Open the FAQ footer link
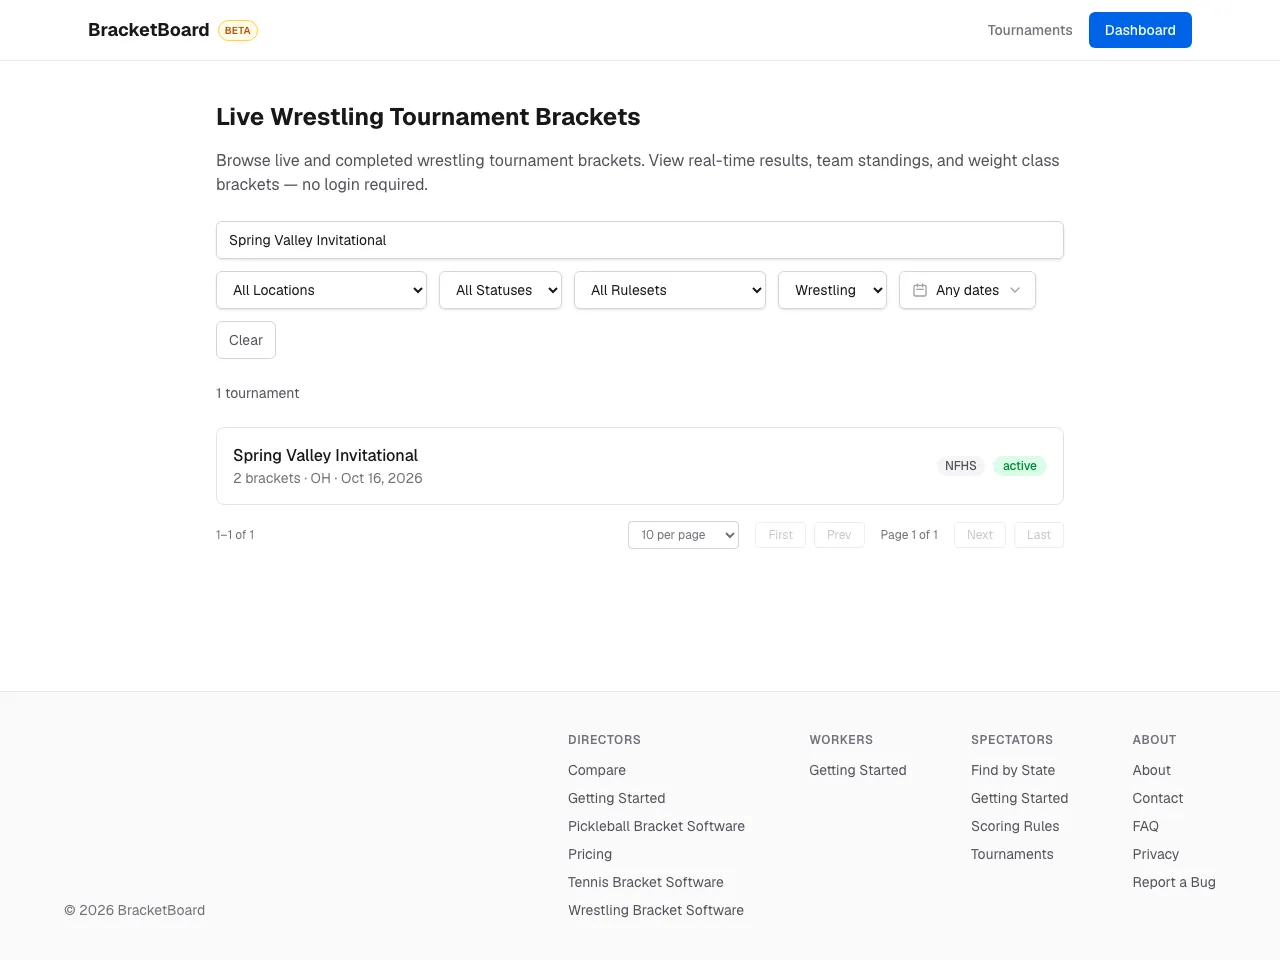 (1146, 826)
